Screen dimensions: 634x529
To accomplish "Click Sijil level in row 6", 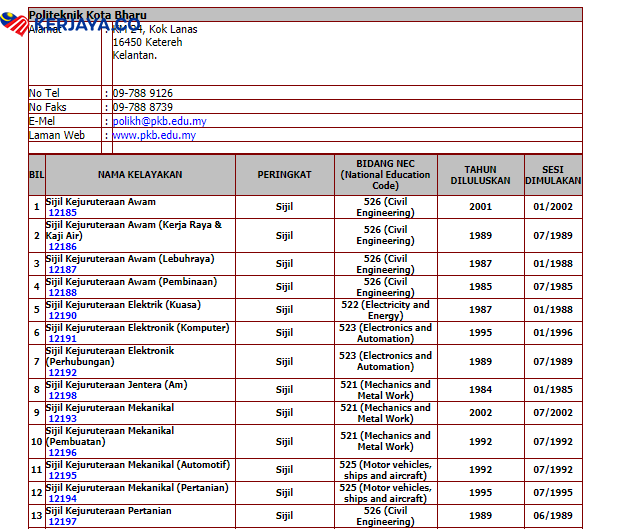I will (x=285, y=333).
